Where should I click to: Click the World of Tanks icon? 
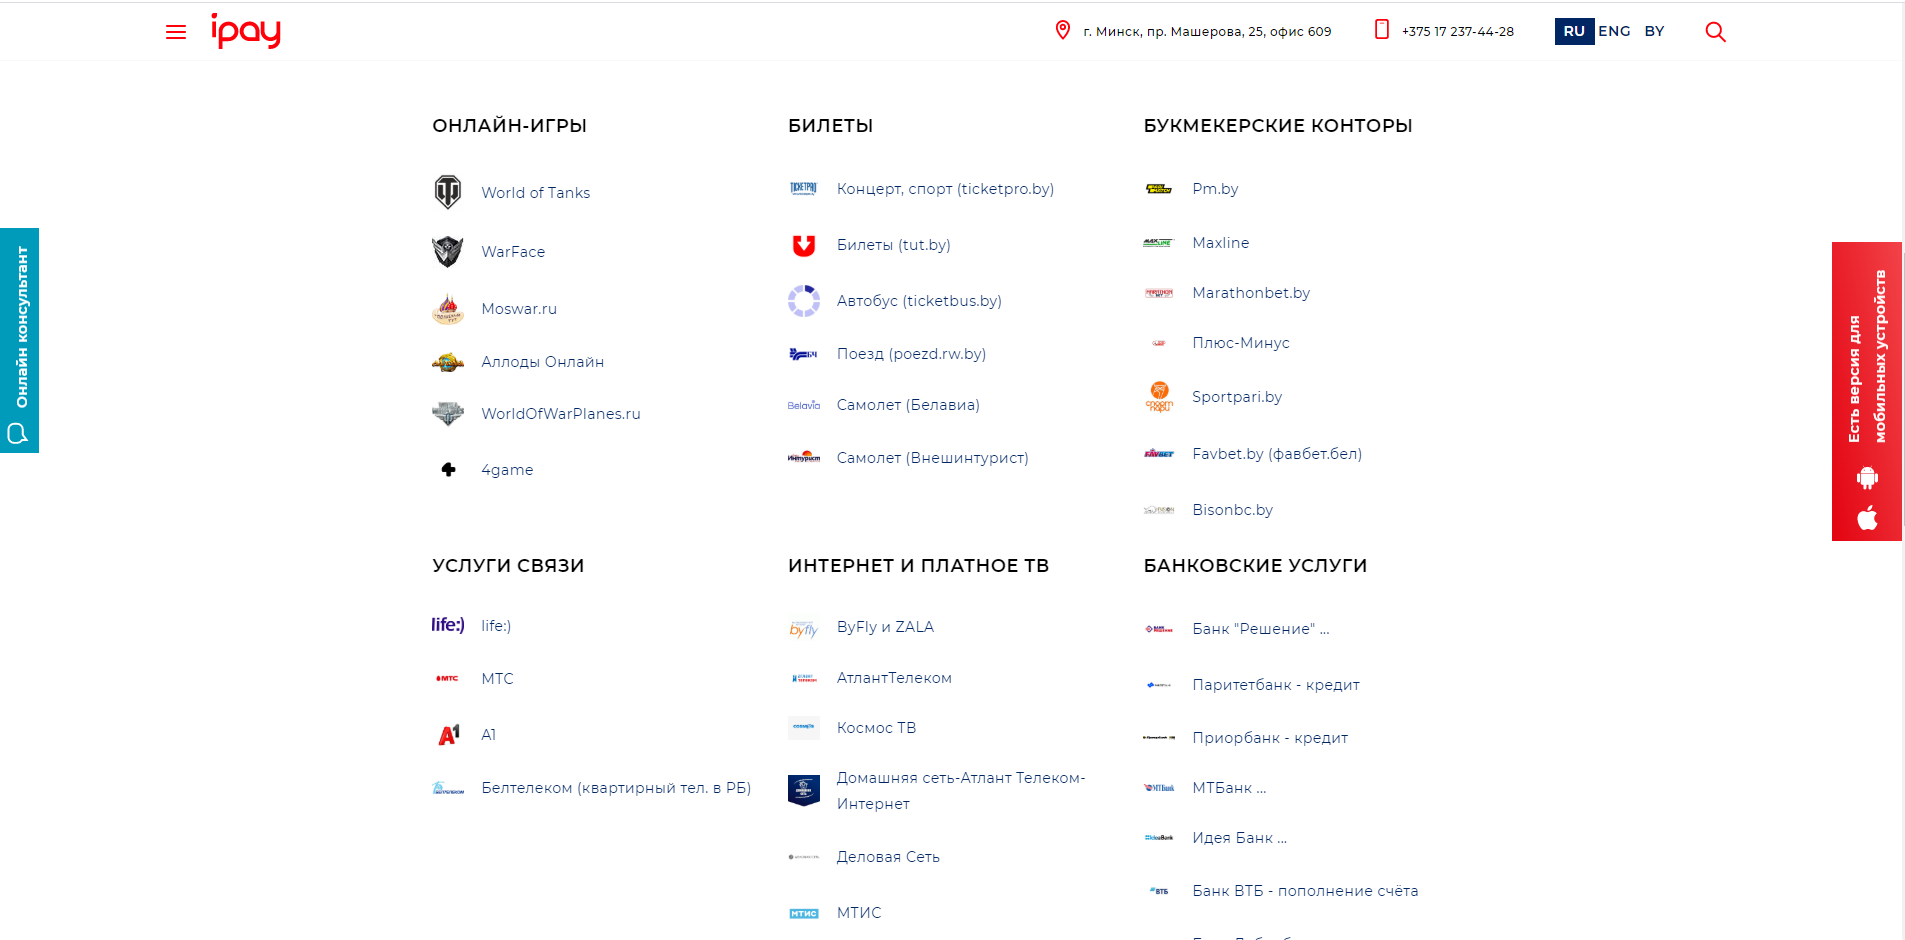point(448,192)
